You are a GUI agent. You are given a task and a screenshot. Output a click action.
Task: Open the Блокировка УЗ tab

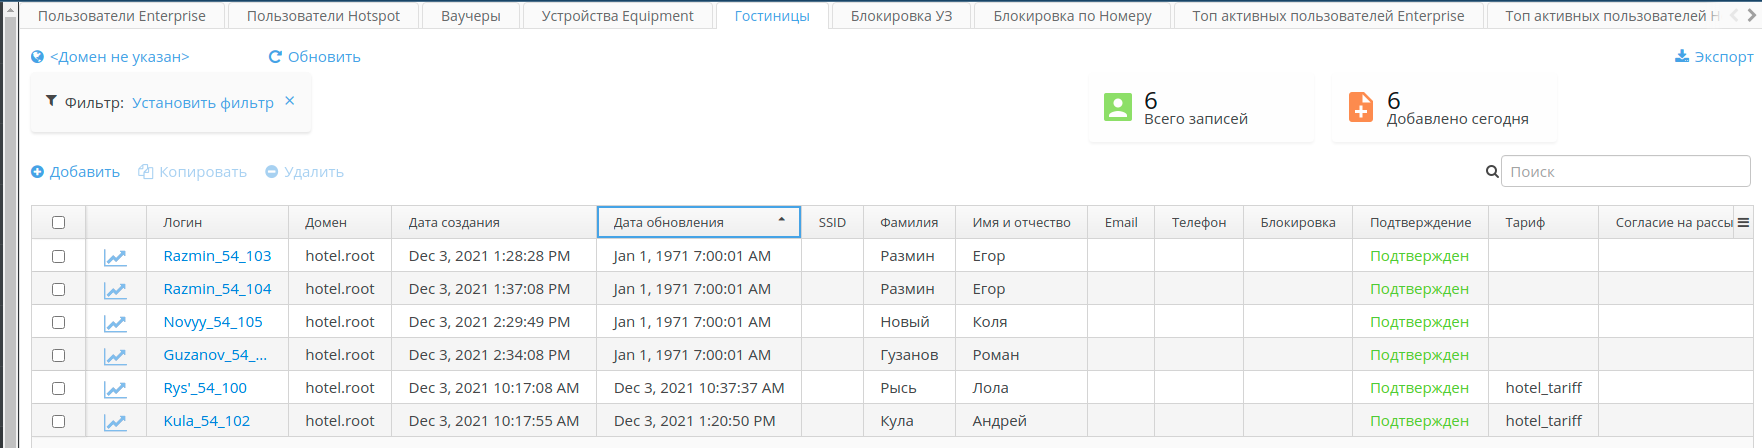pos(901,16)
